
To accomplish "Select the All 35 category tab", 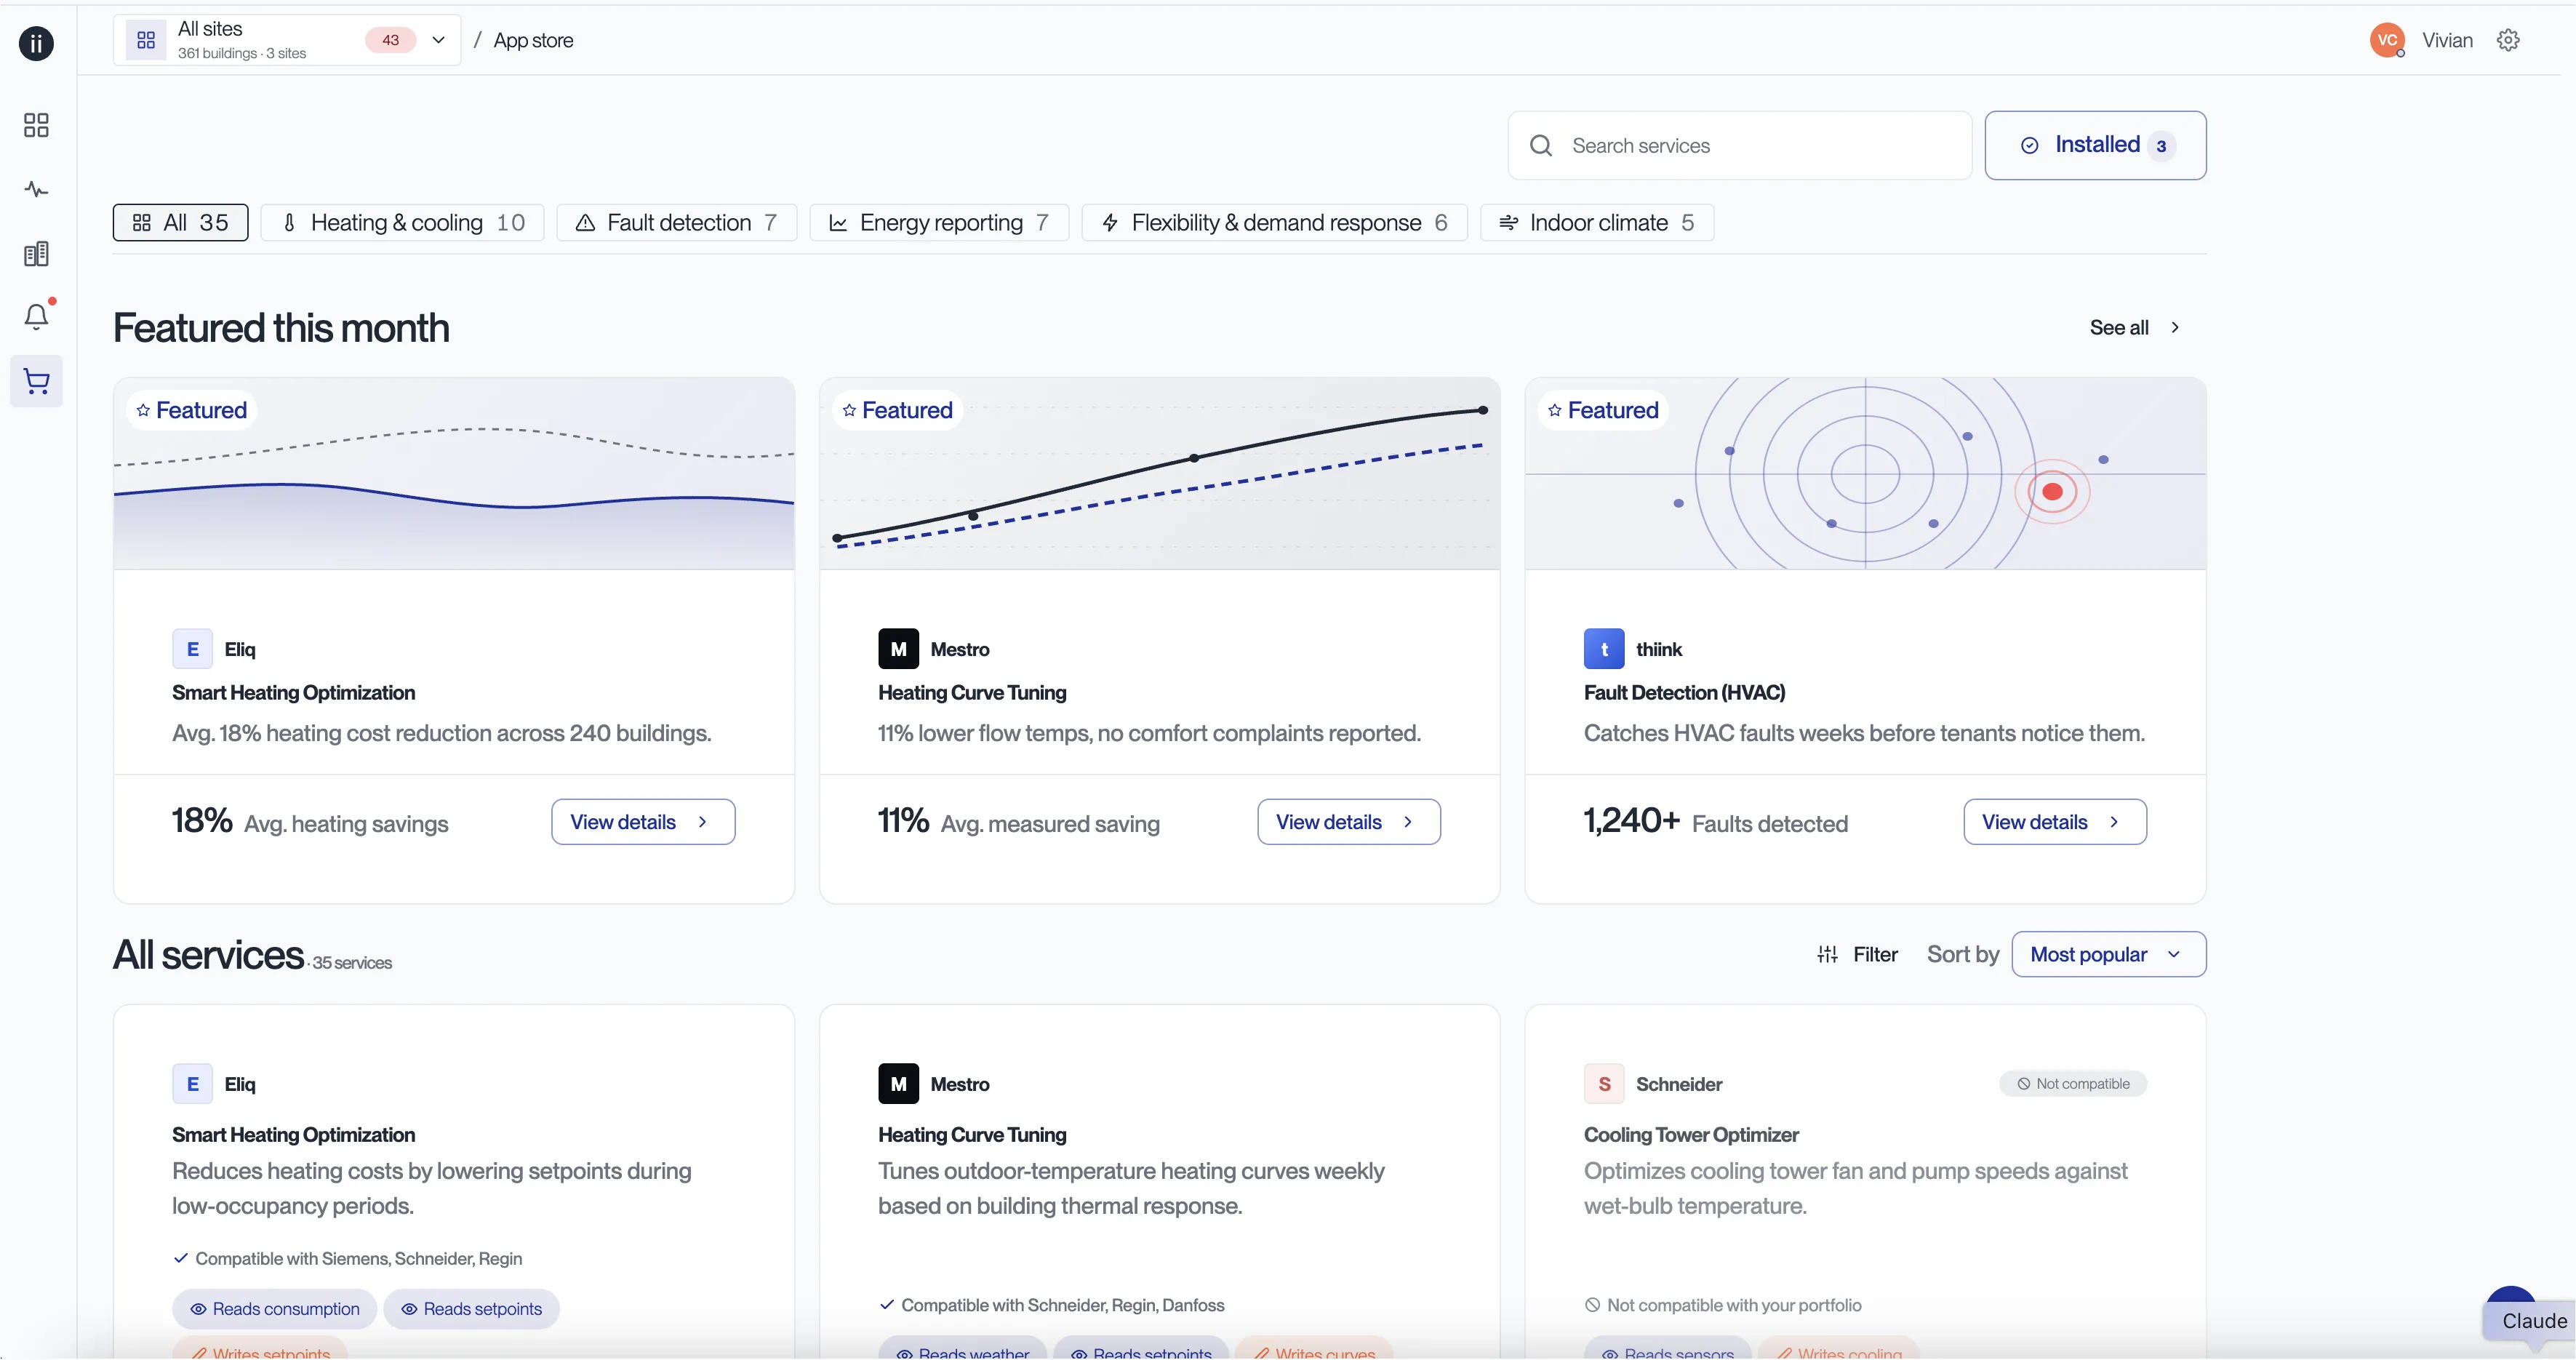I will tap(180, 223).
